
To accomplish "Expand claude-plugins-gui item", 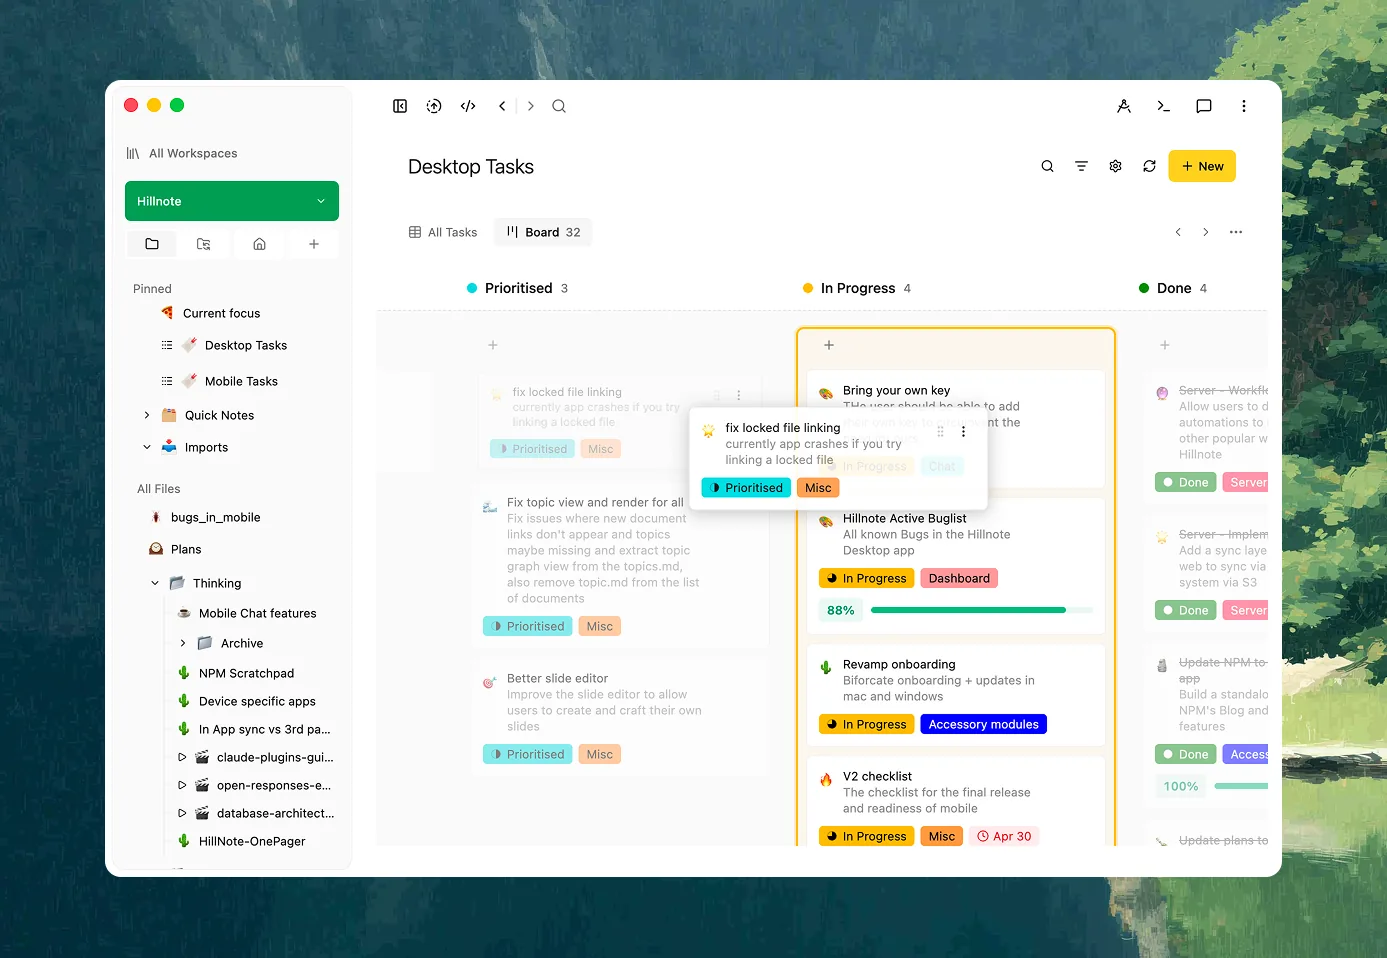I will click(182, 757).
